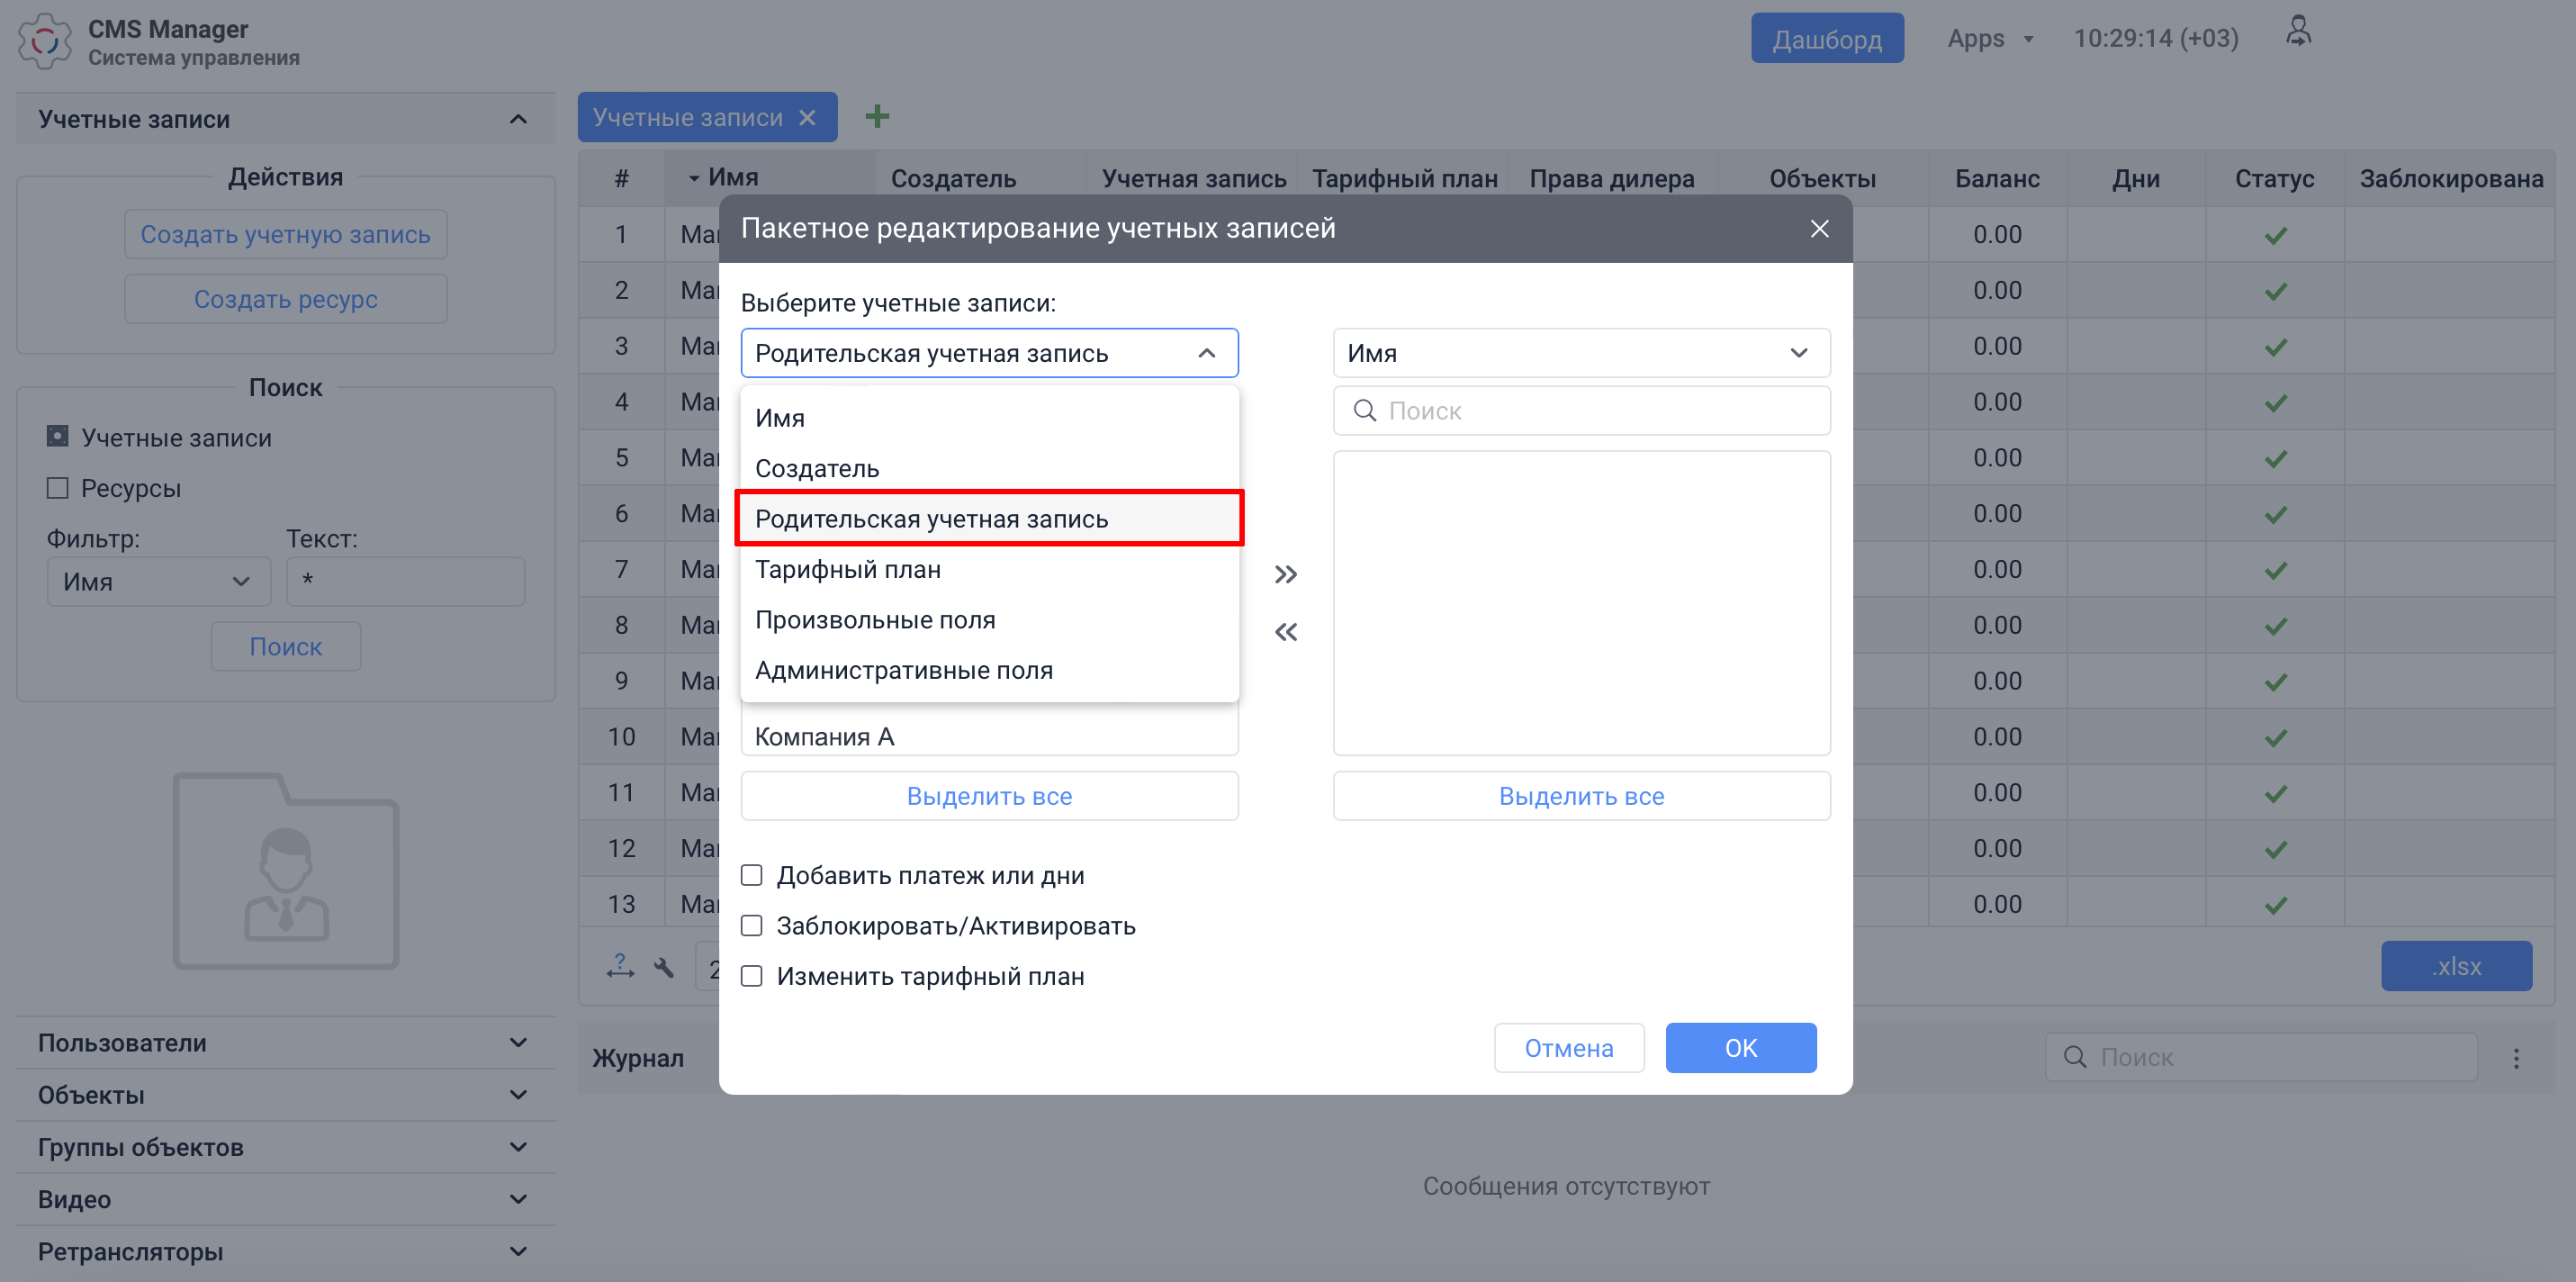Enable the Добавить платеж или дни checkbox
This screenshot has height=1282, width=2576.
752,875
